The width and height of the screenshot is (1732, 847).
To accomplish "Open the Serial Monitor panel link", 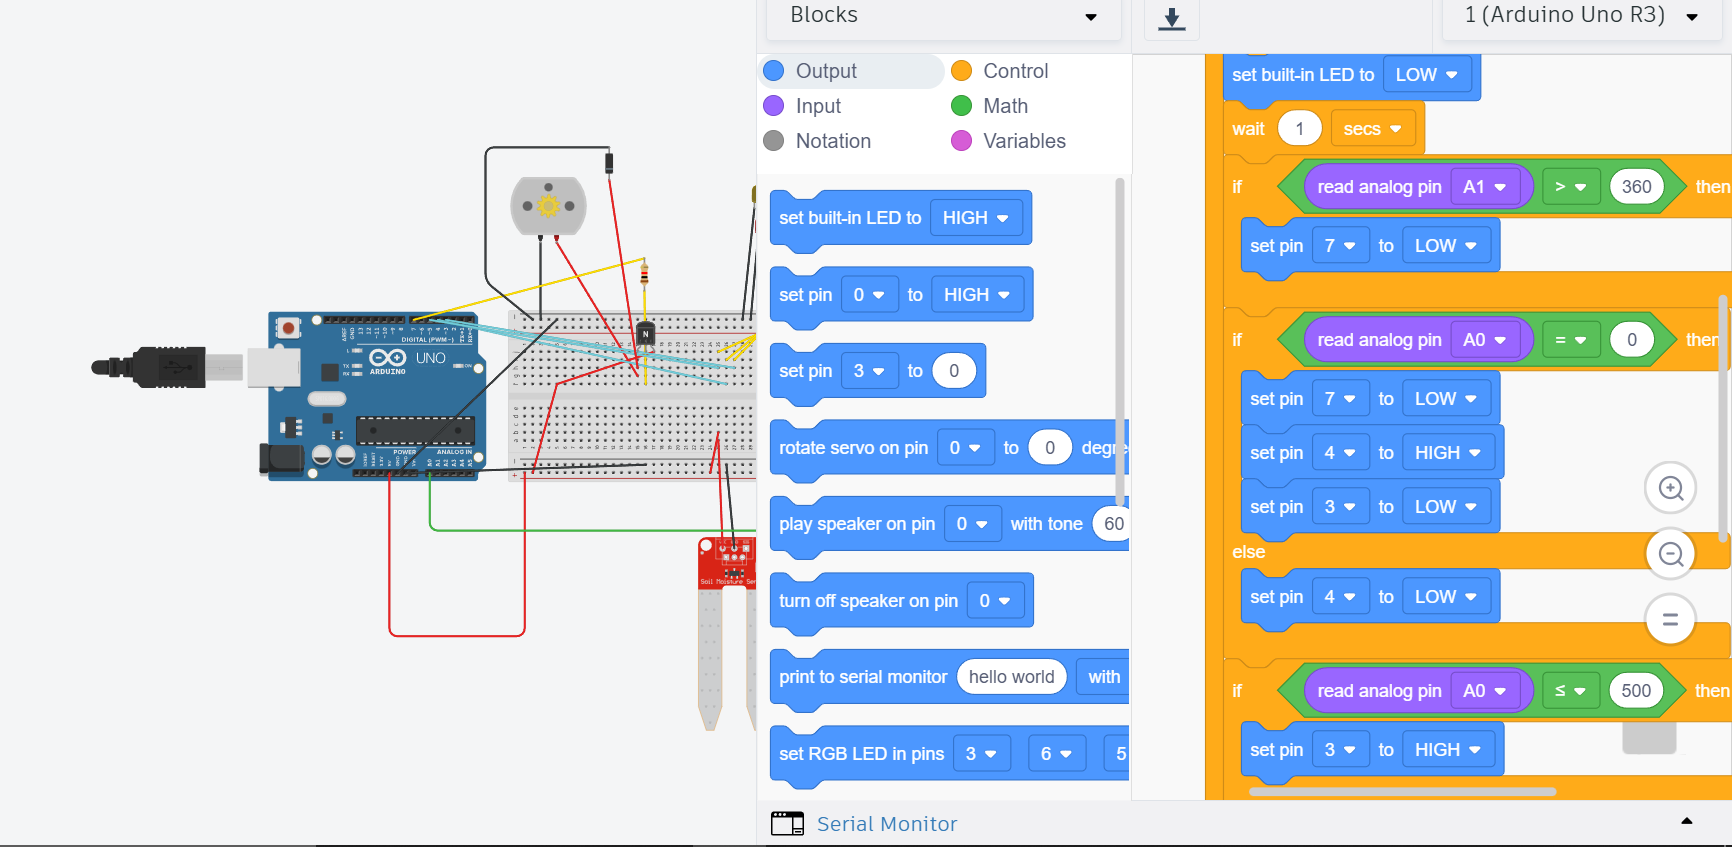I will 886,824.
